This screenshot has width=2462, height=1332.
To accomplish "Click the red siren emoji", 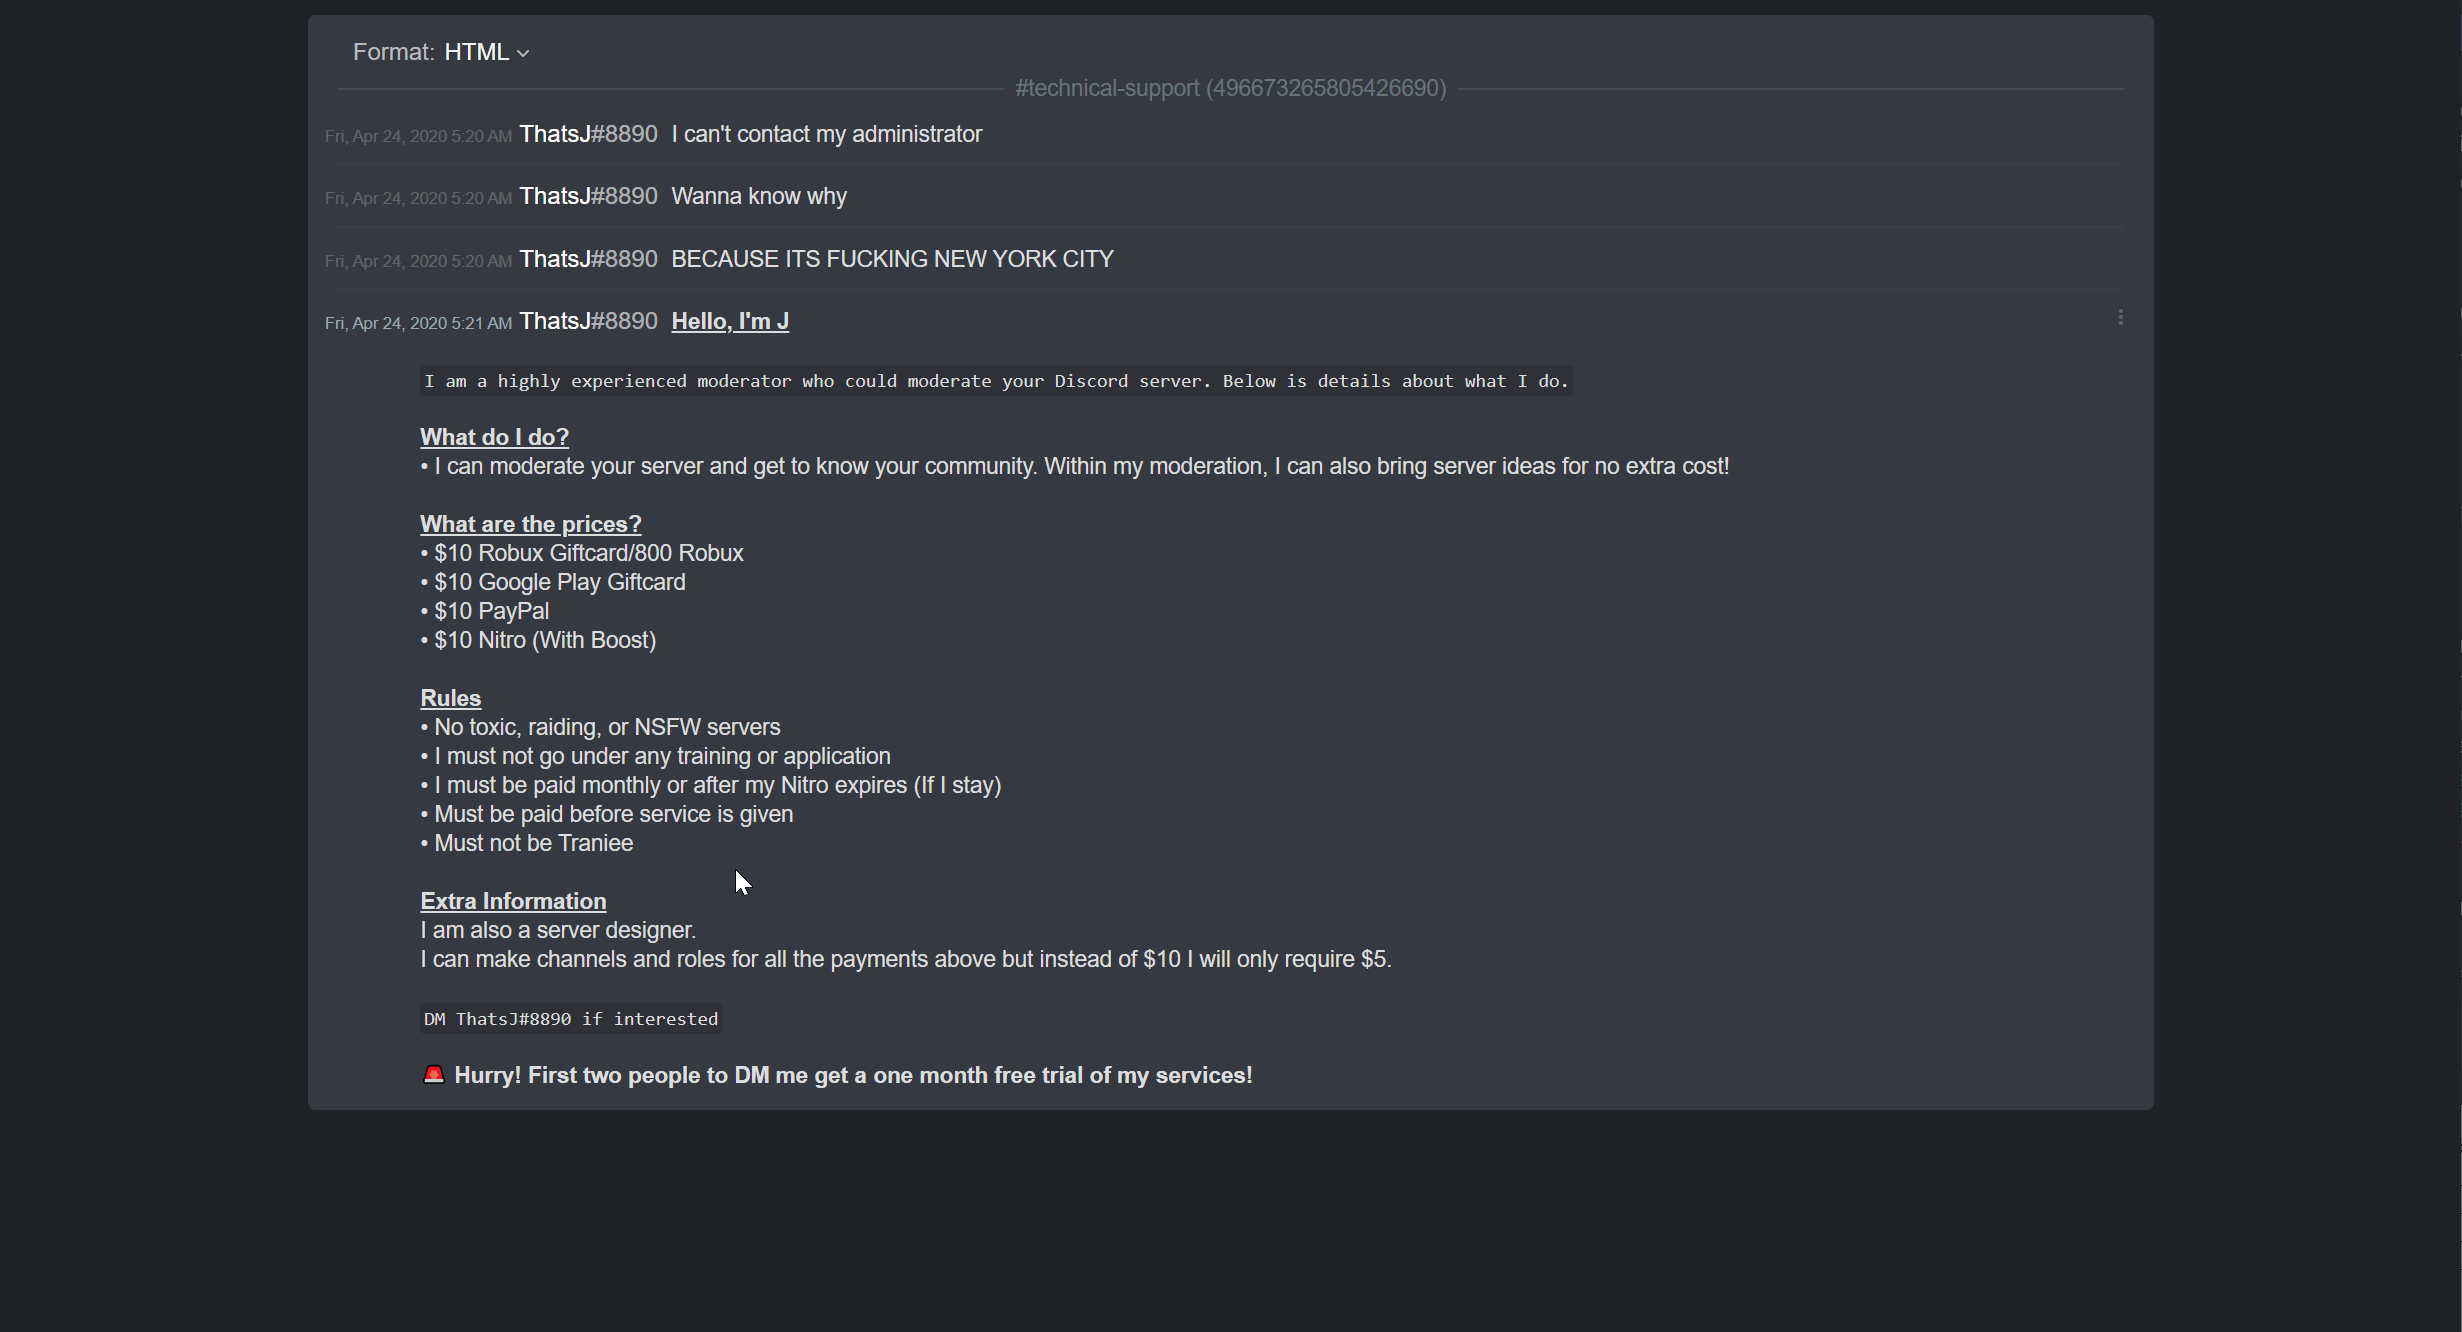I will pos(433,1075).
